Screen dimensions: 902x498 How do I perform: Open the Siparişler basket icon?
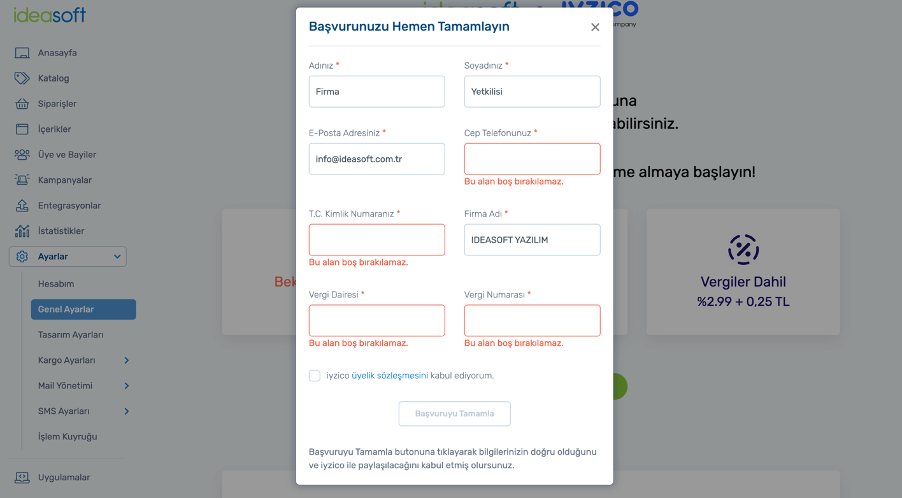coord(22,104)
